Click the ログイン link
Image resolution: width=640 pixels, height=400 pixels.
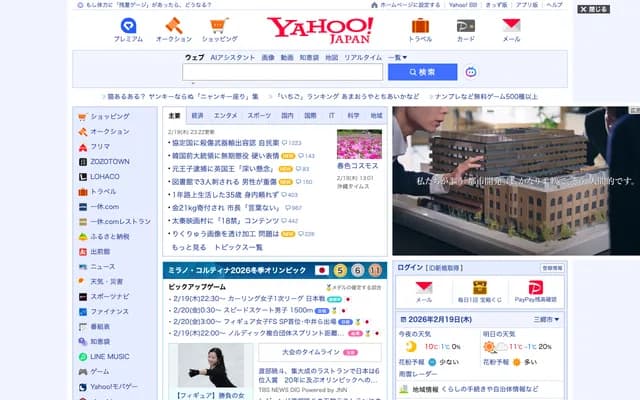(410, 268)
